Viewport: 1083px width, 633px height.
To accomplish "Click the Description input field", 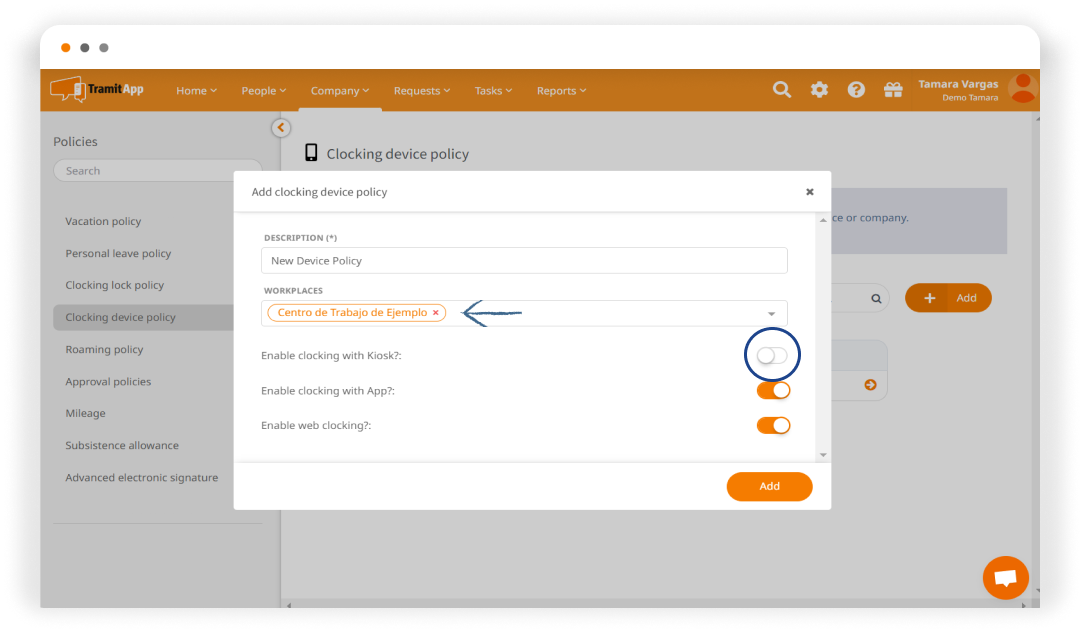I will (524, 261).
